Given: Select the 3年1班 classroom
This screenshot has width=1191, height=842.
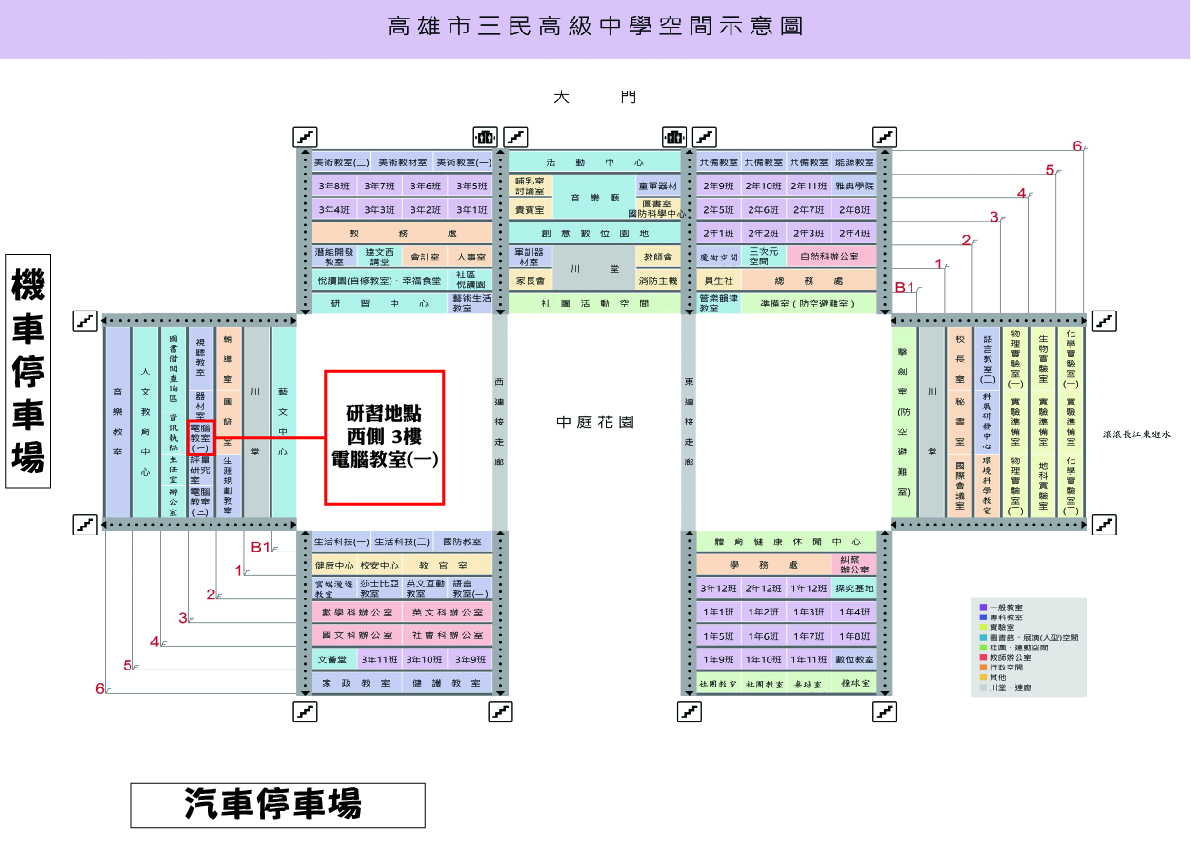Looking at the screenshot, I should pos(470,210).
